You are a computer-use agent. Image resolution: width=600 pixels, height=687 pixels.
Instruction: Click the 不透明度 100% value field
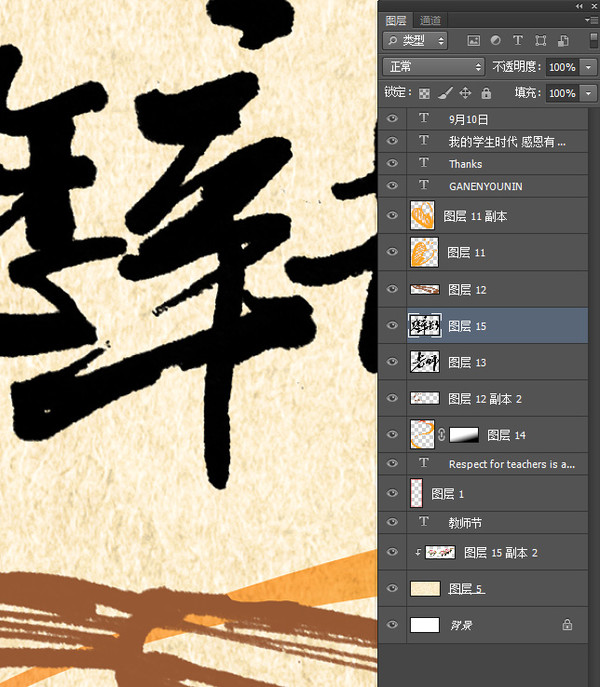(x=562, y=67)
